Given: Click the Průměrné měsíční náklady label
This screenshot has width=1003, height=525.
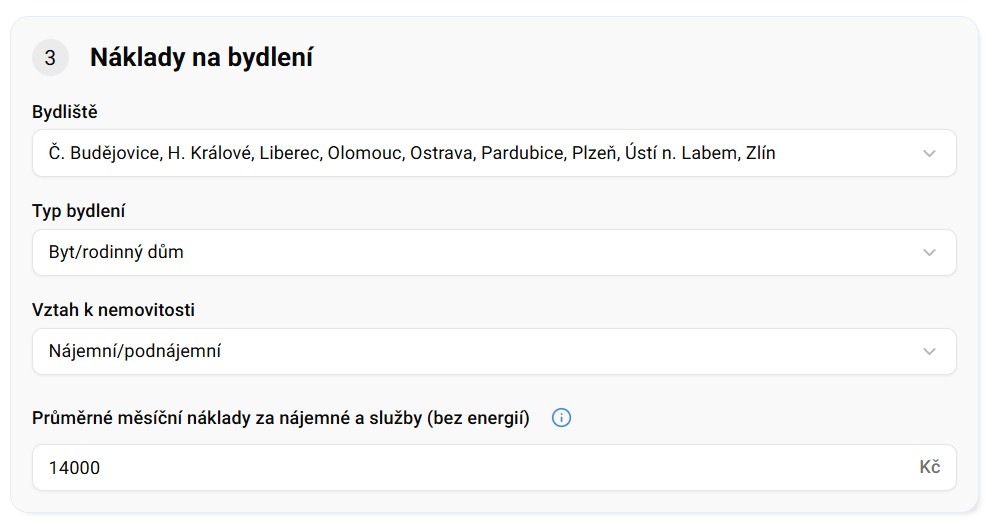Looking at the screenshot, I should [280, 418].
